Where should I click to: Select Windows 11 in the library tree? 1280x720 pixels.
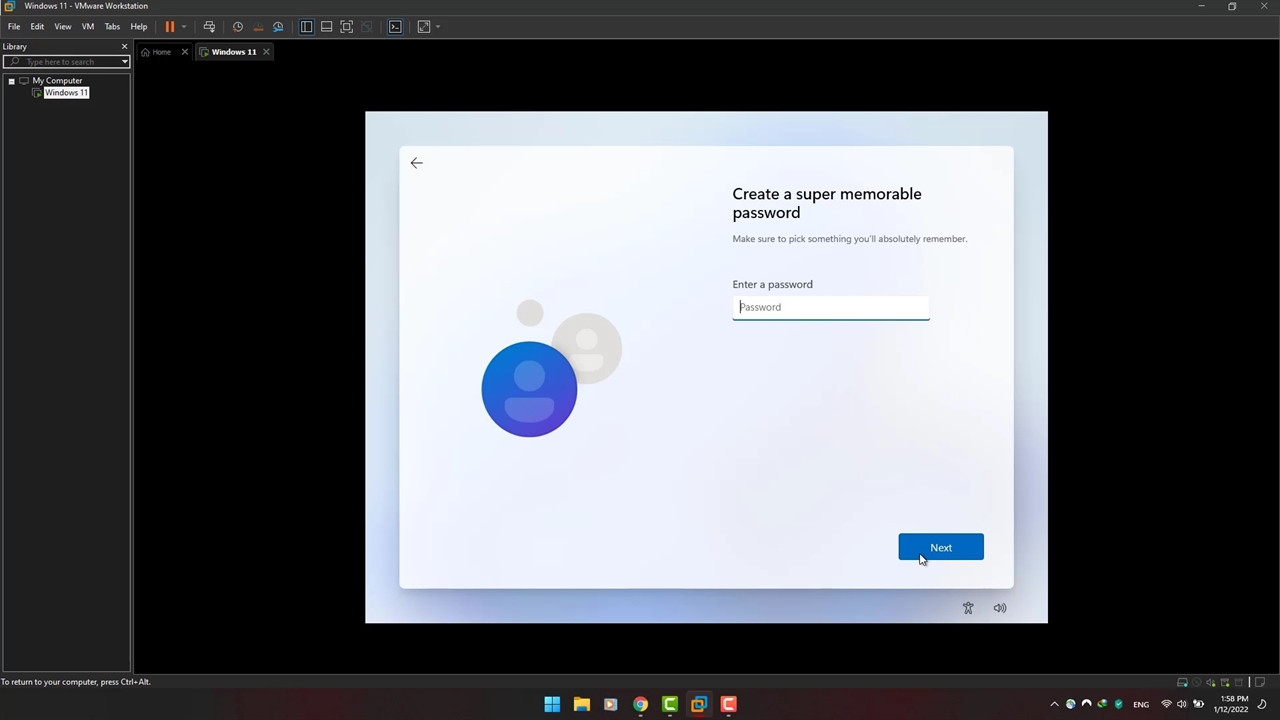[66, 93]
